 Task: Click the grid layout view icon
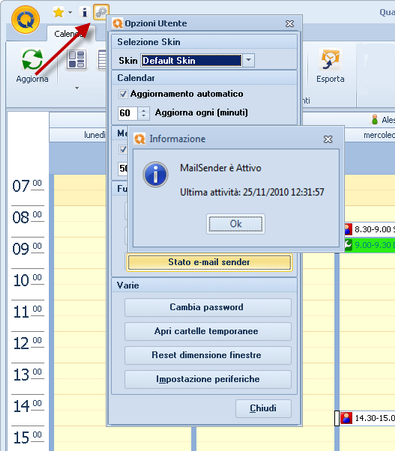click(77, 60)
